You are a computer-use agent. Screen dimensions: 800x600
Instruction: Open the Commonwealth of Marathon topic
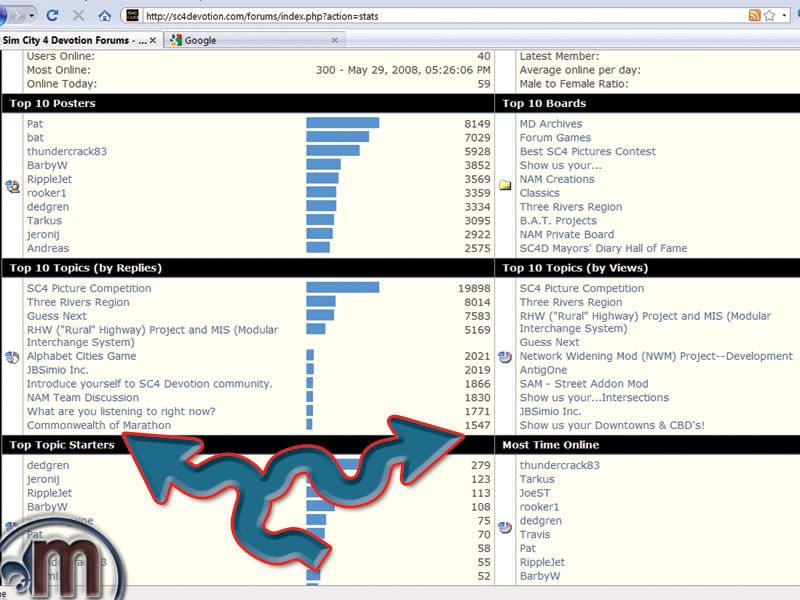point(99,425)
